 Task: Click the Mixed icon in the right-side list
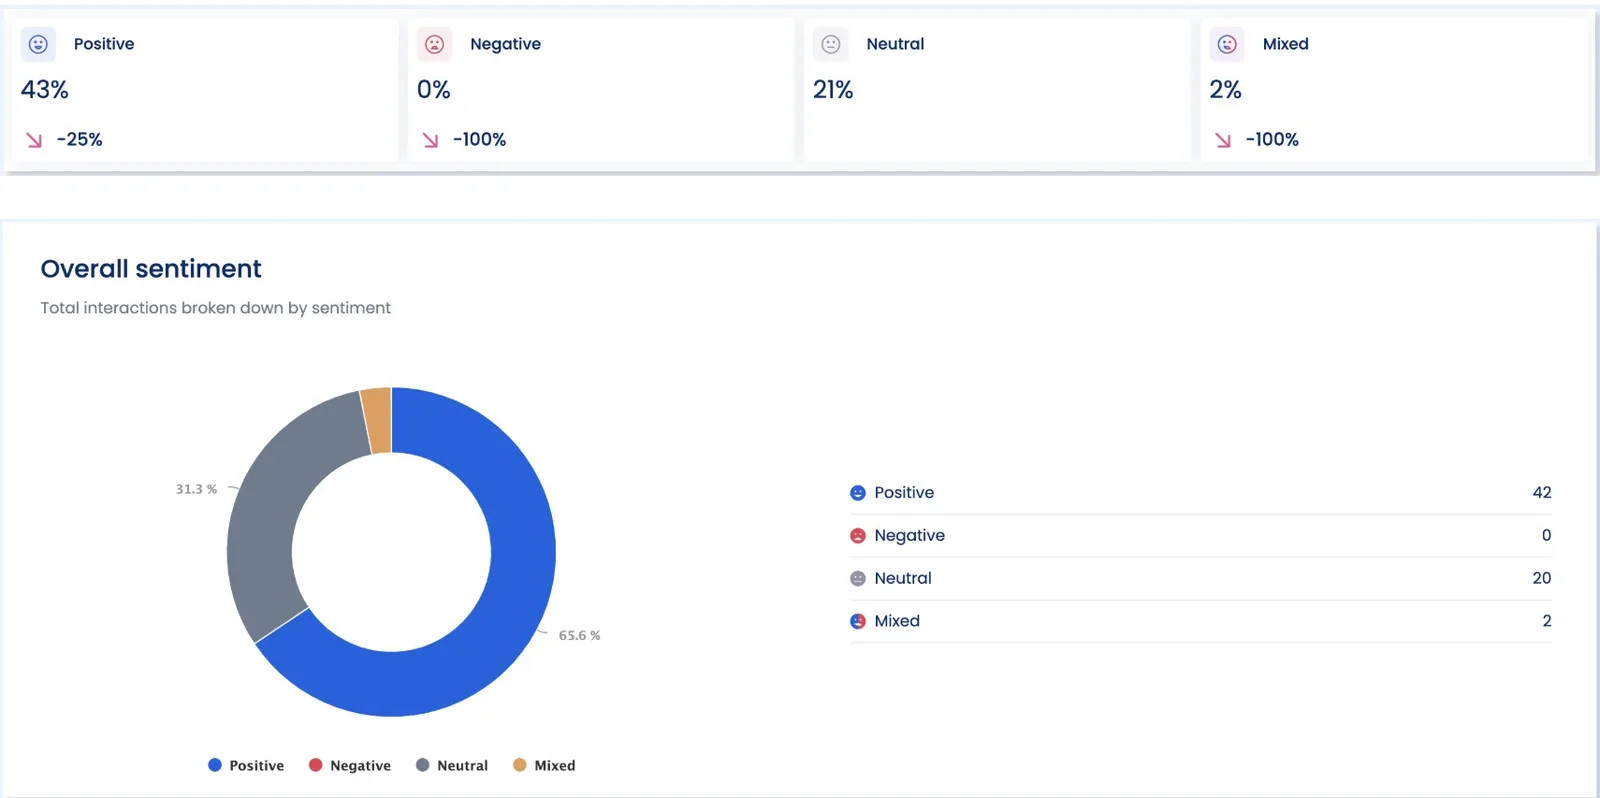857,621
